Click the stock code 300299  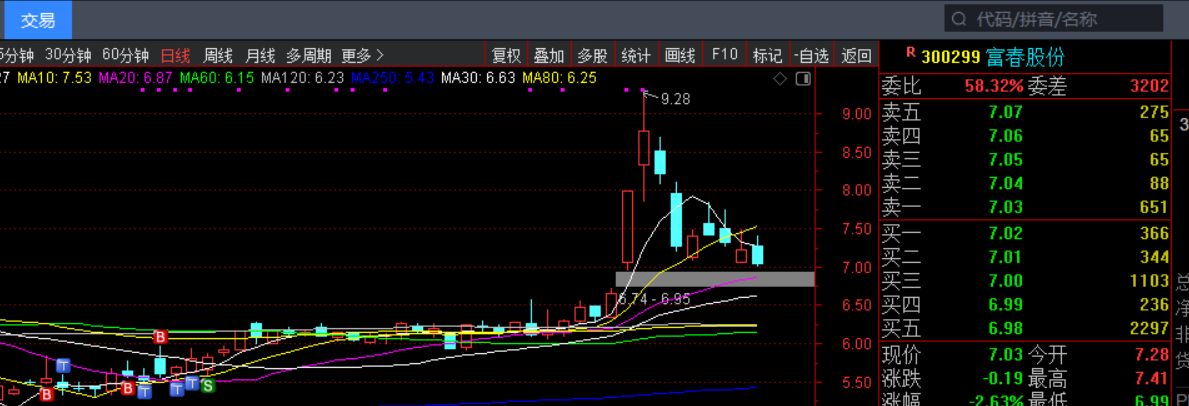[x=951, y=57]
